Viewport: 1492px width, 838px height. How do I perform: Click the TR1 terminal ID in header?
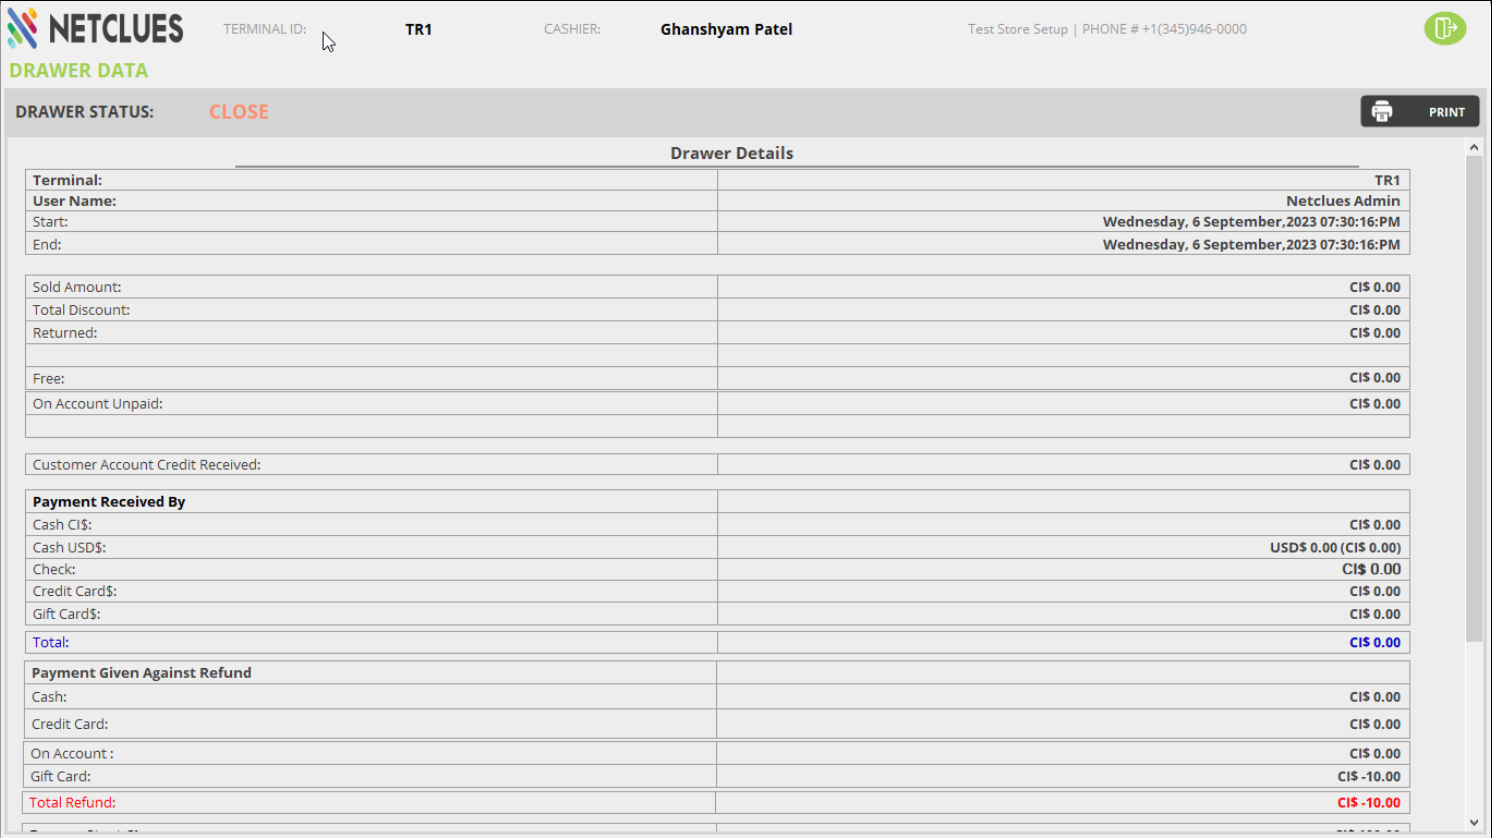pos(418,29)
